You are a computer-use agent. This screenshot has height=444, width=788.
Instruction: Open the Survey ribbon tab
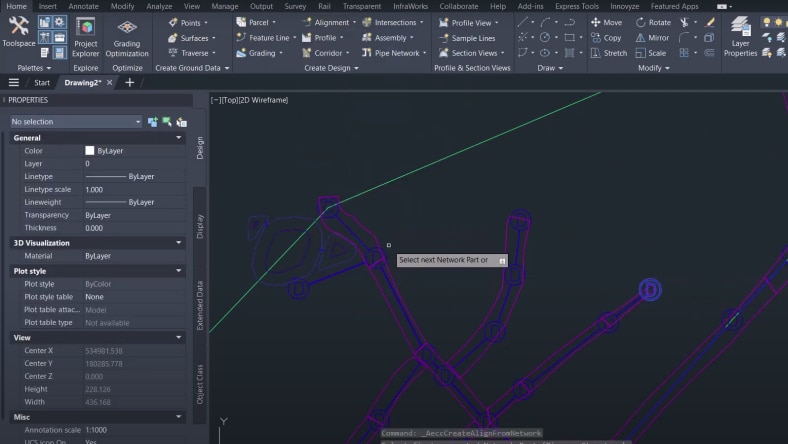coord(295,6)
